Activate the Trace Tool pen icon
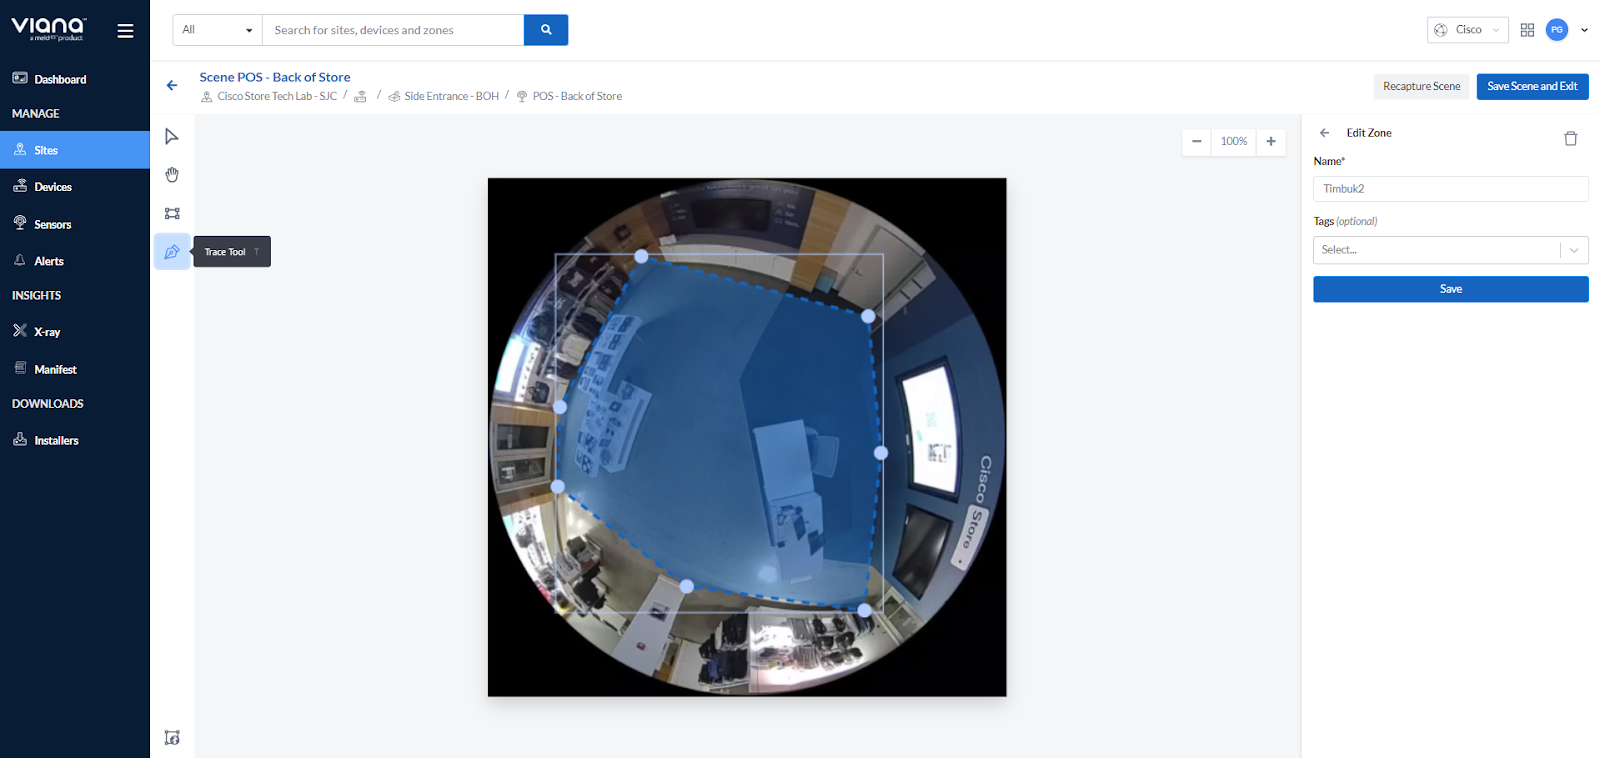 [x=172, y=252]
